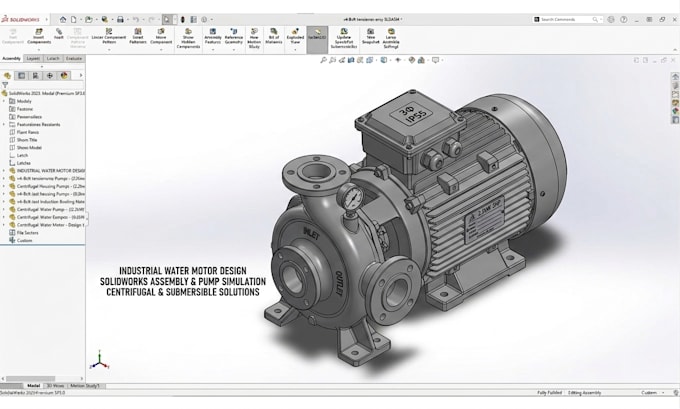
Task: Take Snapshot of the assembly
Action: pyautogui.click(x=371, y=36)
